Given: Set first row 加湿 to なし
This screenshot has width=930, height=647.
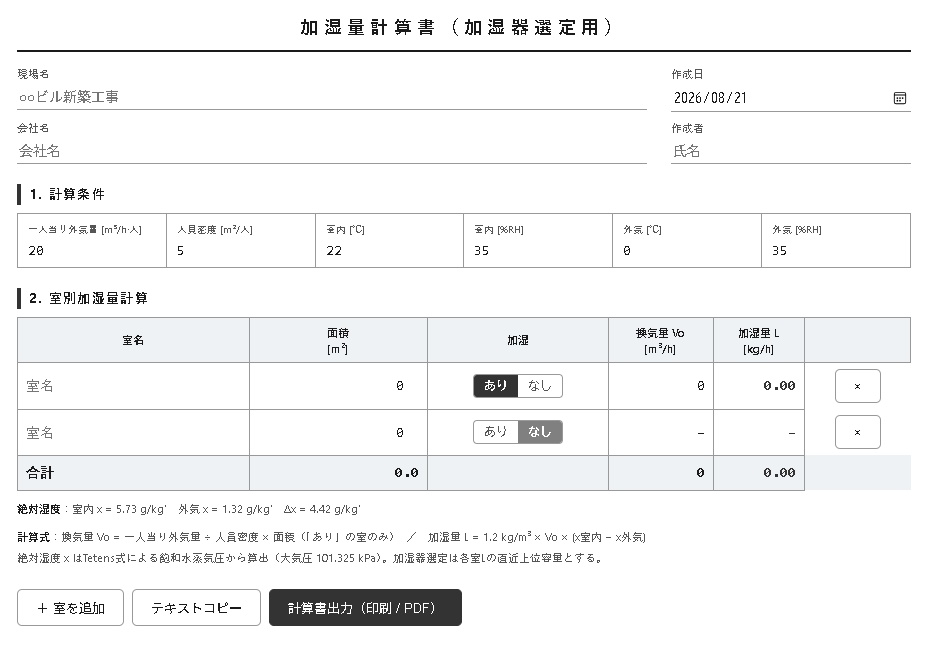Looking at the screenshot, I should (540, 385).
